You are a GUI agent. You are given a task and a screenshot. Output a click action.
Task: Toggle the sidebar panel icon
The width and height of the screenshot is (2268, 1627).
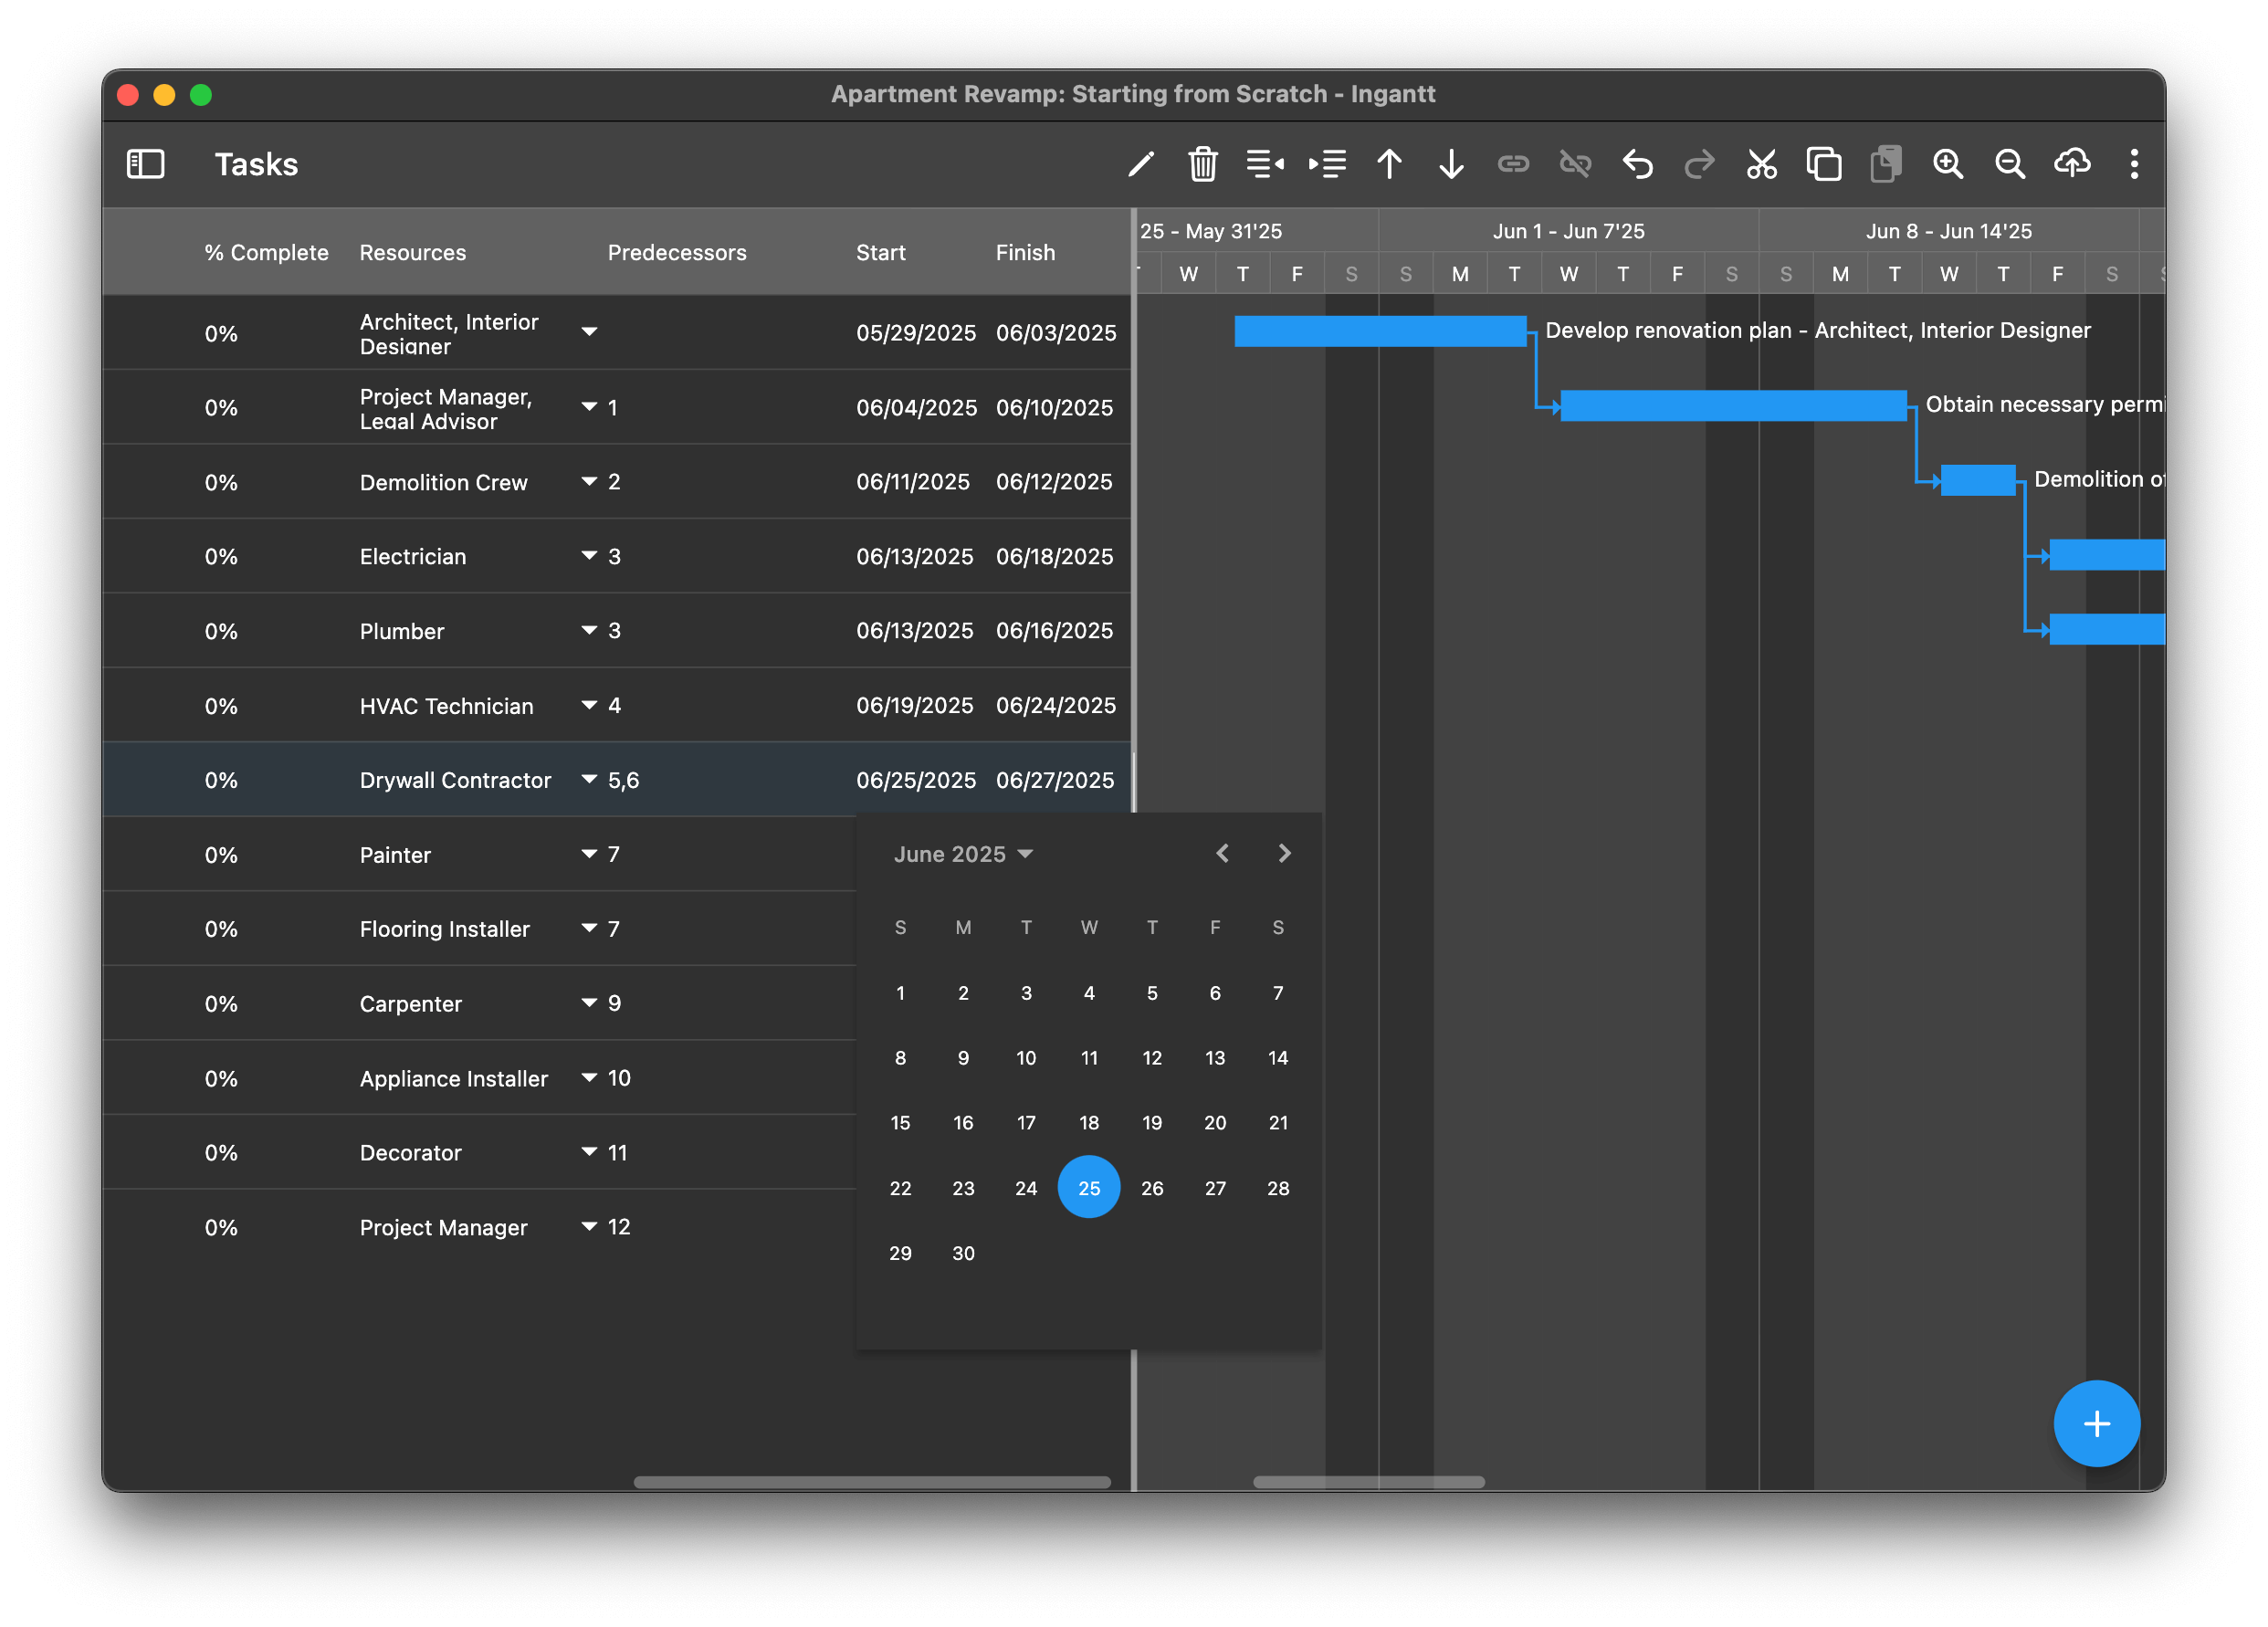[146, 164]
